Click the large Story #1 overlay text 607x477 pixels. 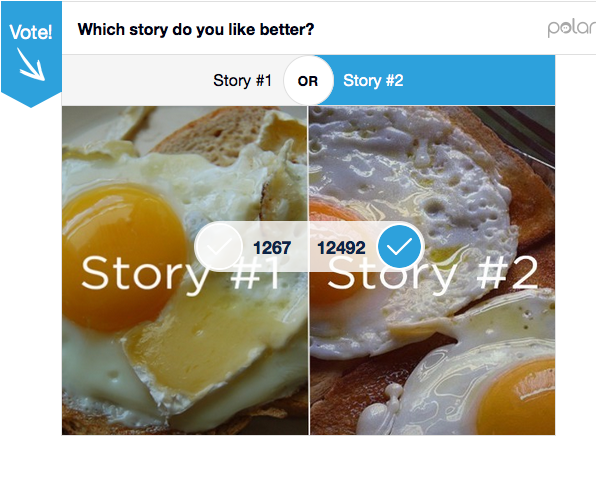(180, 274)
